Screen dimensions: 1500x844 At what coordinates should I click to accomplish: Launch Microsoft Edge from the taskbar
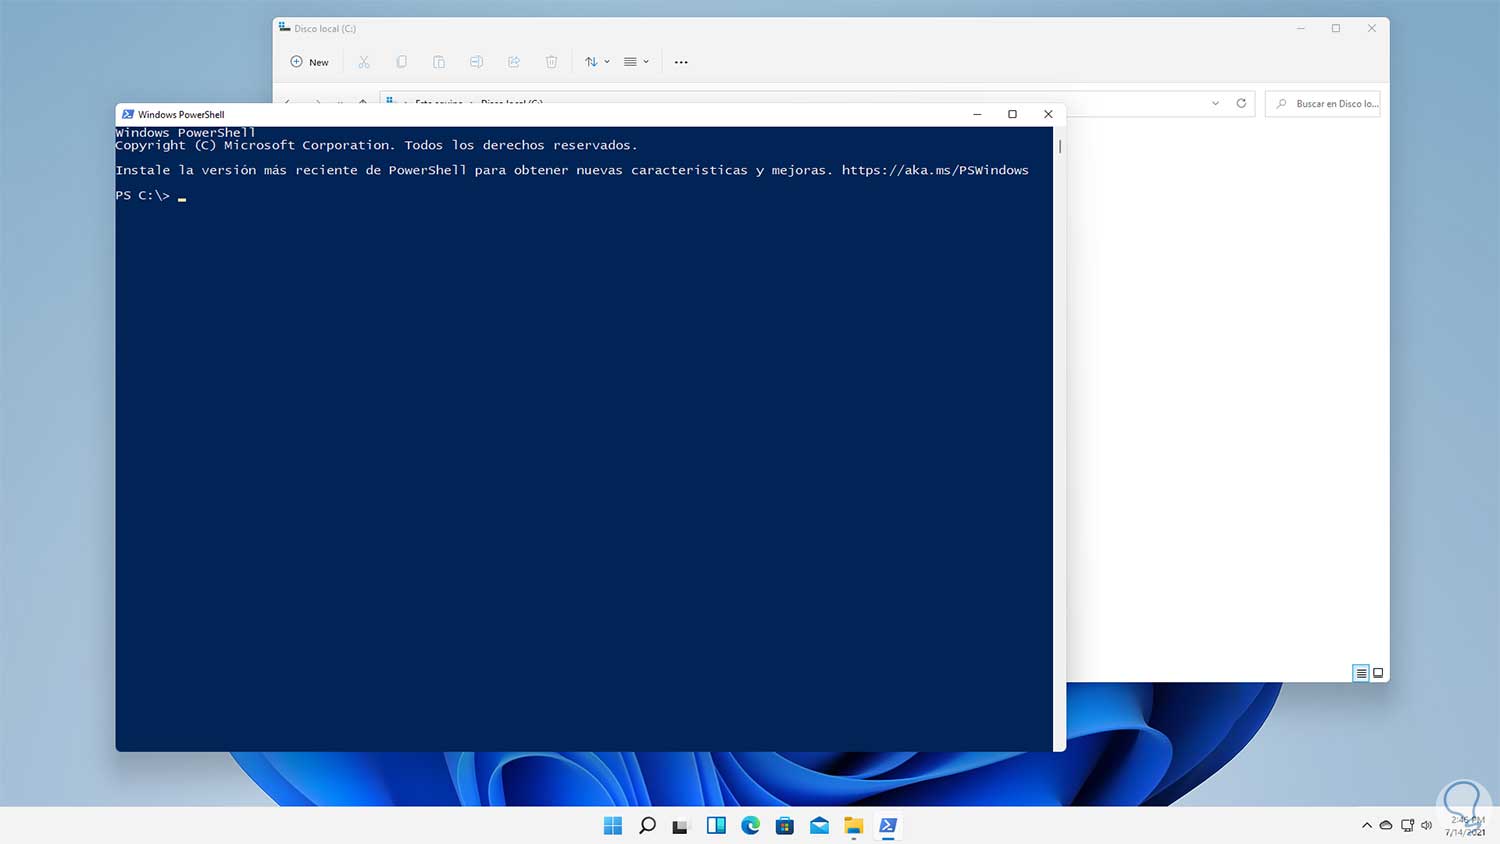[750, 825]
